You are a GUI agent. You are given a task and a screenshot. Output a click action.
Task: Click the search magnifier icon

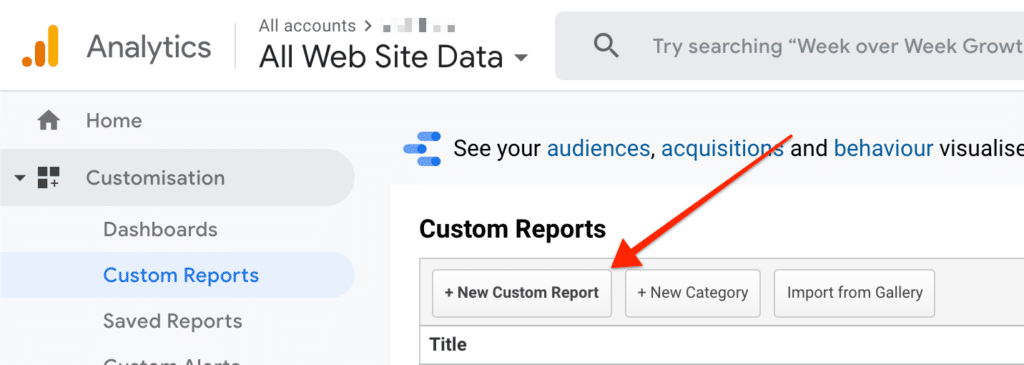(x=606, y=46)
